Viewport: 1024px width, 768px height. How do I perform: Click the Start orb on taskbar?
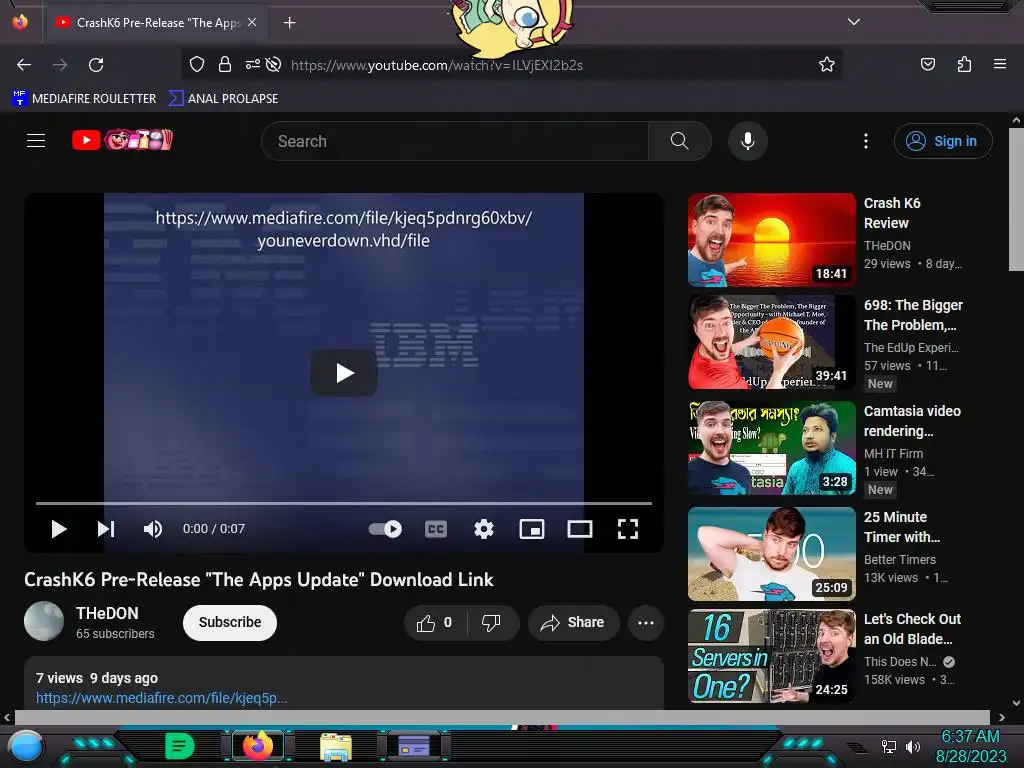tap(25, 746)
